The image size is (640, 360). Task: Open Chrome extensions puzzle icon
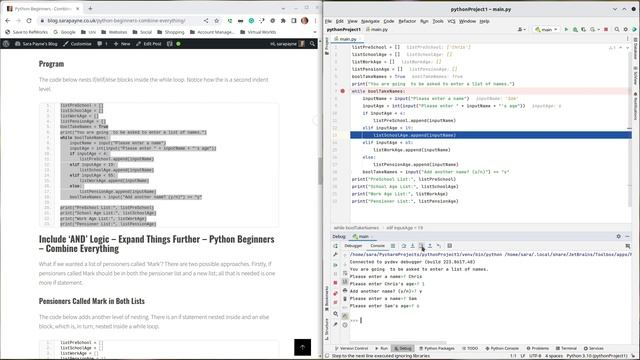[x=283, y=20]
